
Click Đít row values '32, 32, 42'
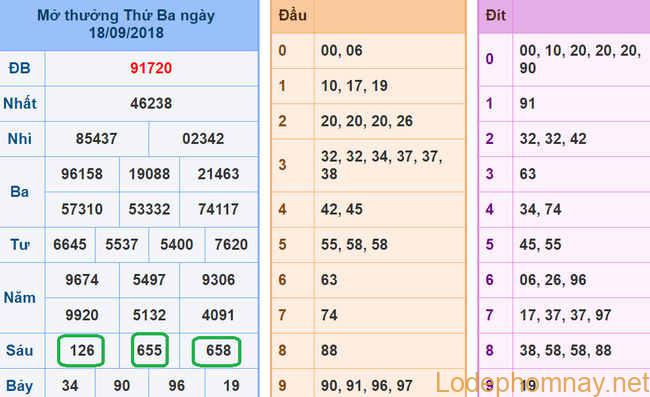[553, 138]
